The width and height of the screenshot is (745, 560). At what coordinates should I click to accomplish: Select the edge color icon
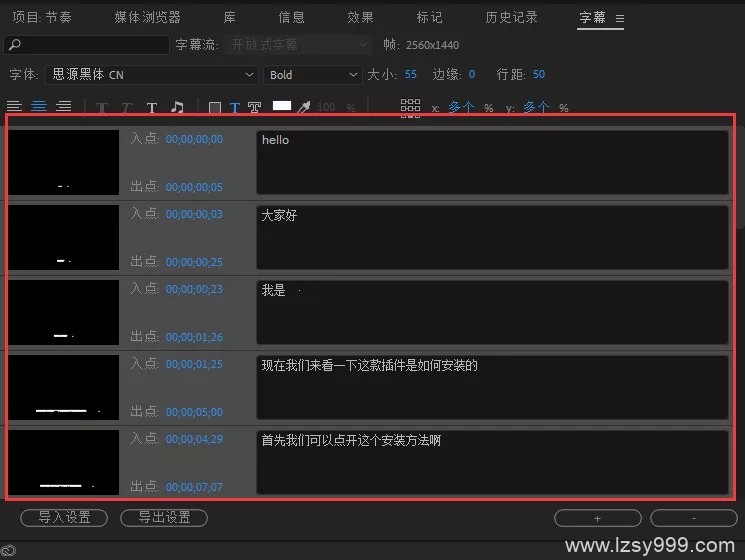click(254, 108)
